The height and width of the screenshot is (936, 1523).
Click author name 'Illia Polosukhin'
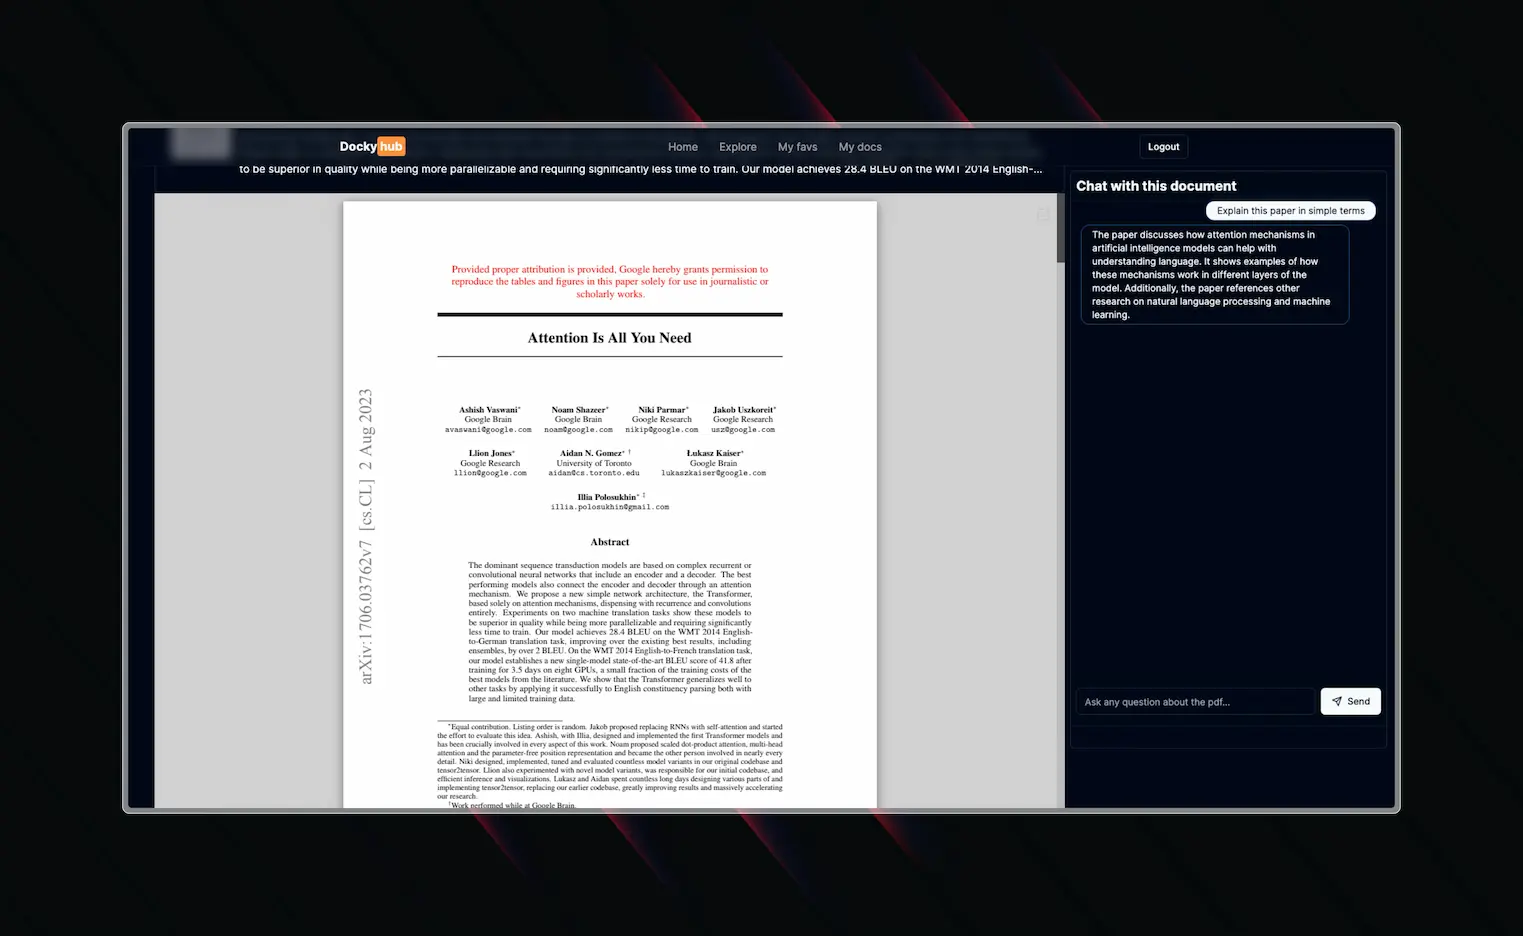pyautogui.click(x=608, y=497)
